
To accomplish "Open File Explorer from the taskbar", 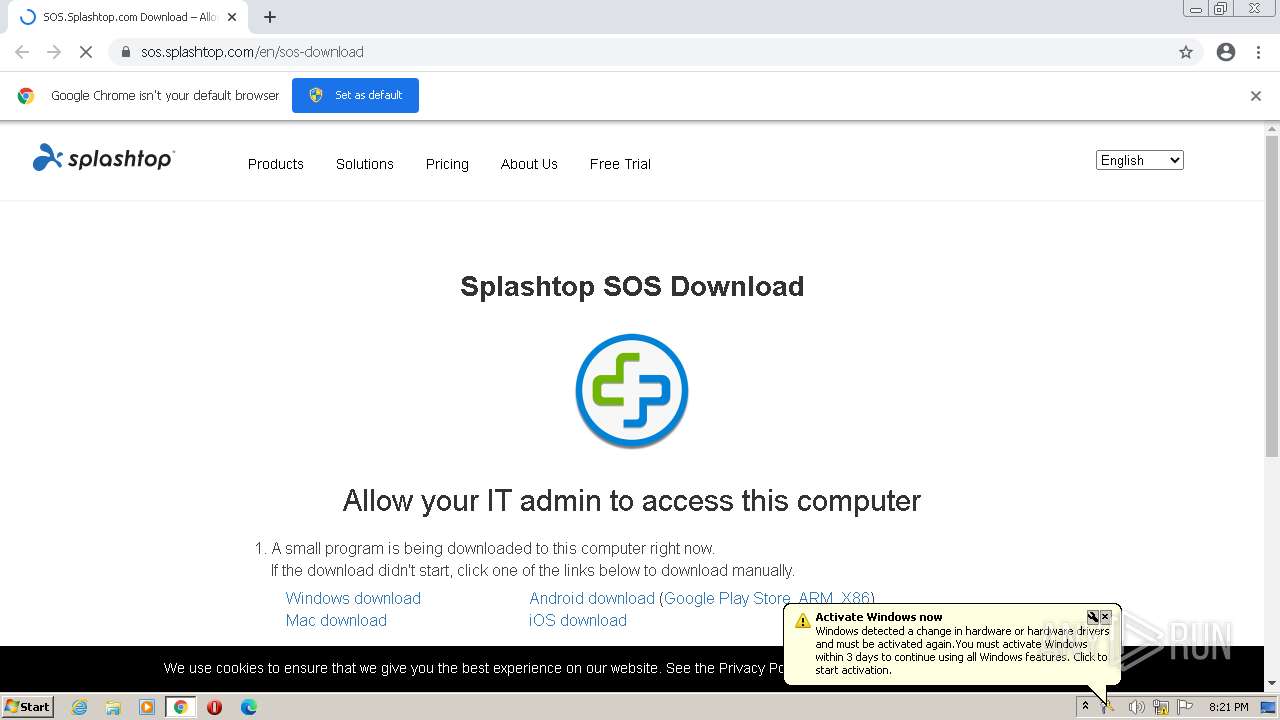I will (x=113, y=707).
